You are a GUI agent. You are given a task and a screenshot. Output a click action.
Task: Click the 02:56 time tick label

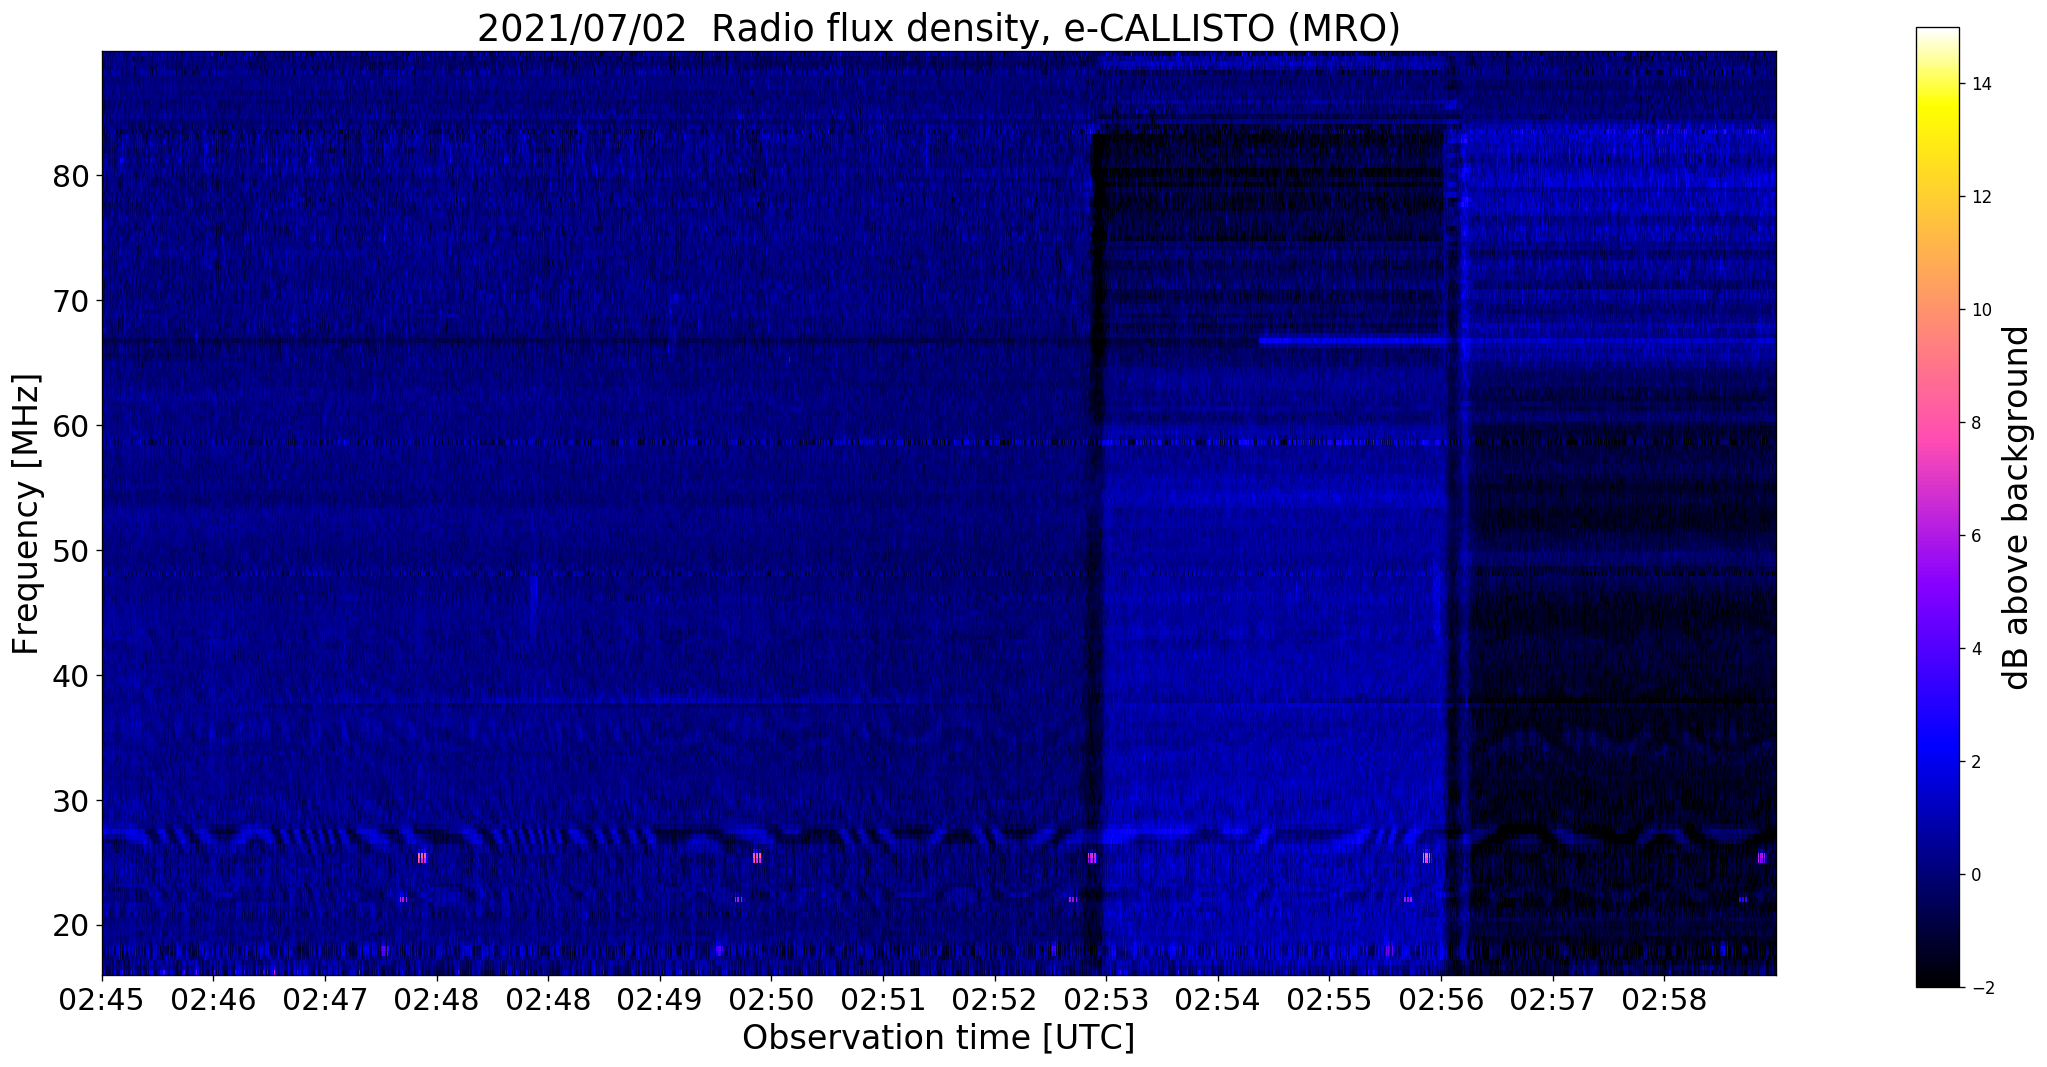[x=1441, y=1000]
